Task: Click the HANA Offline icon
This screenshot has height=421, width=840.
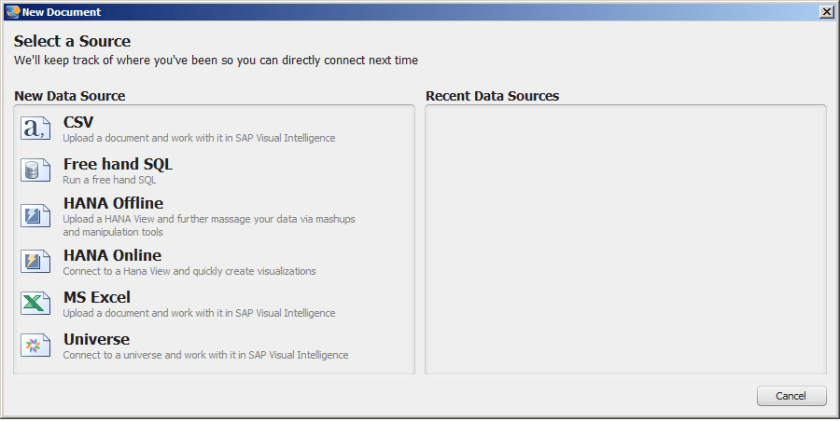Action: click(35, 216)
